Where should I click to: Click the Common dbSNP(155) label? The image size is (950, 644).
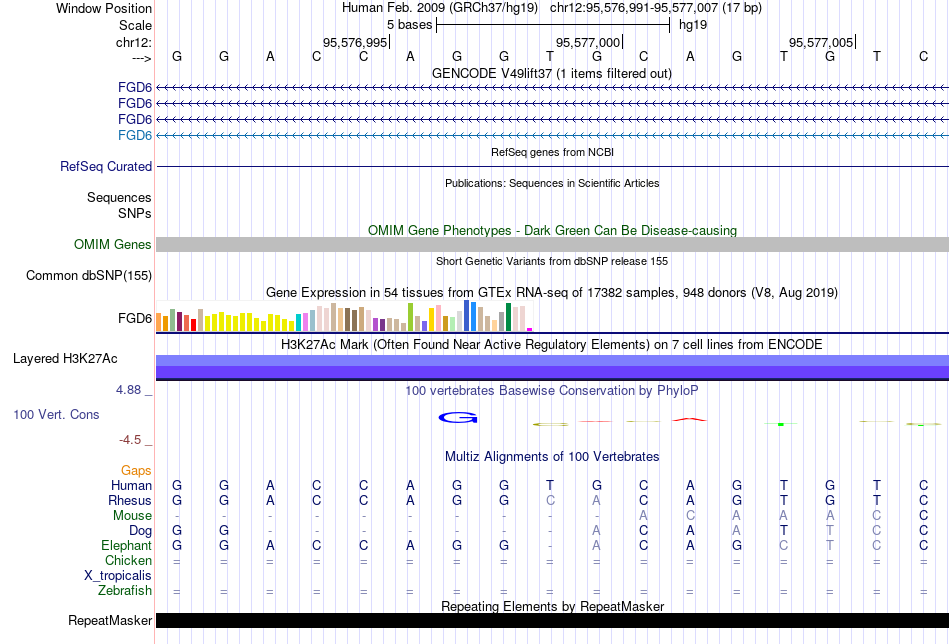(x=89, y=276)
